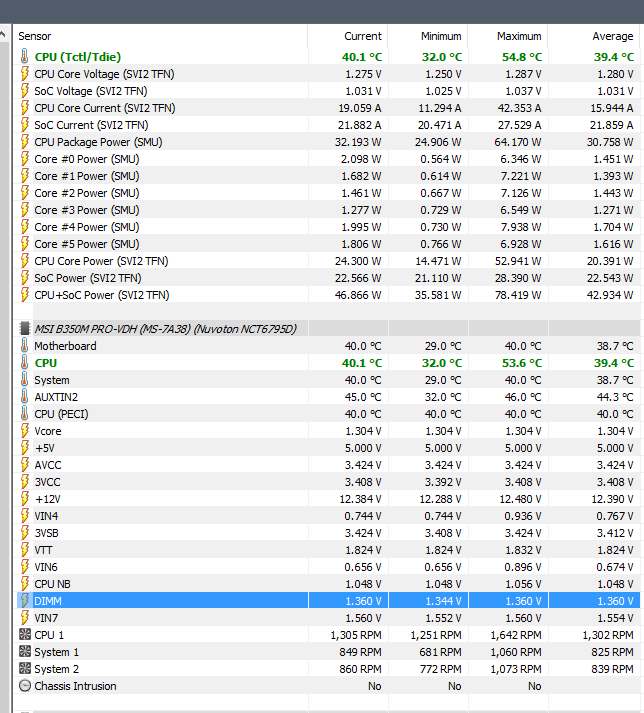Click the 21.882 A current SoC Current value
Screen dimensions: 644x713
(359, 125)
